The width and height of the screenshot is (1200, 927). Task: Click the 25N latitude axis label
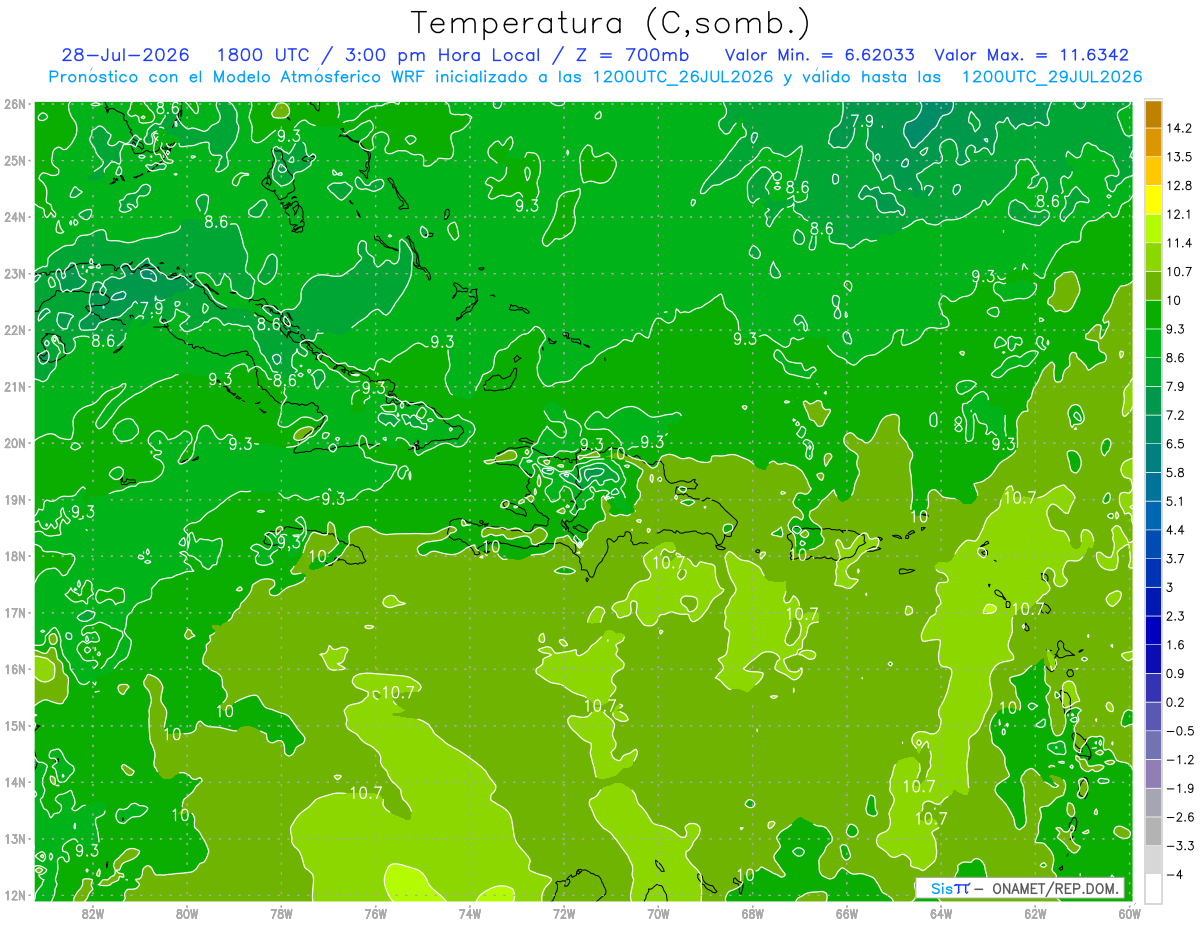[14, 160]
